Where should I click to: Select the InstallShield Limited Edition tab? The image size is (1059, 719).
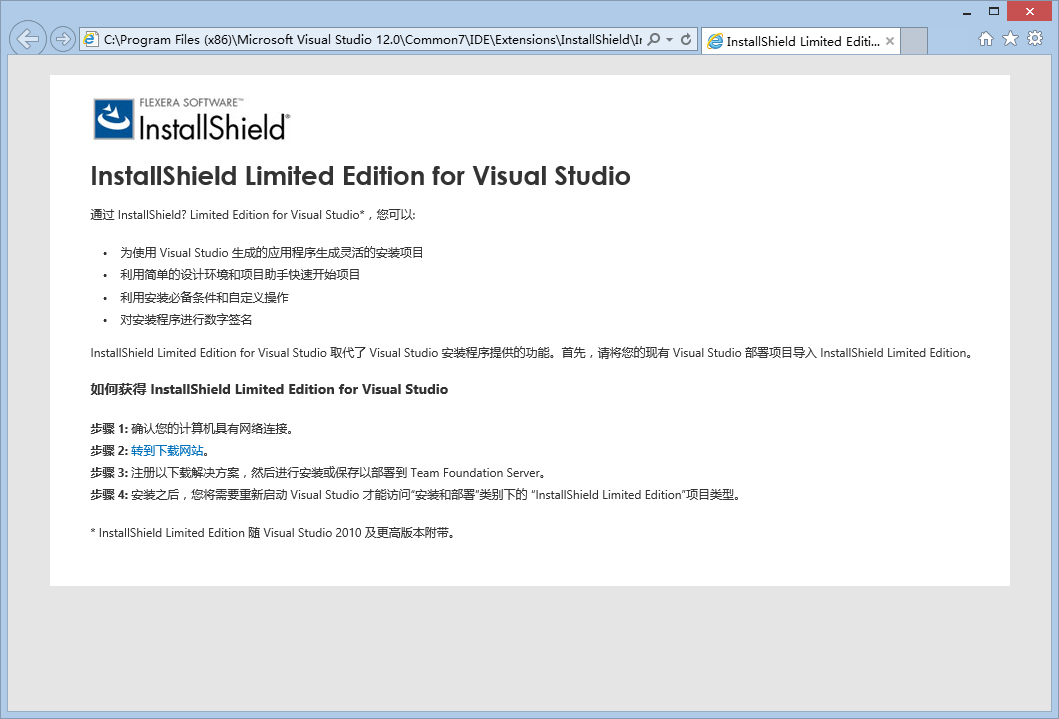click(800, 41)
